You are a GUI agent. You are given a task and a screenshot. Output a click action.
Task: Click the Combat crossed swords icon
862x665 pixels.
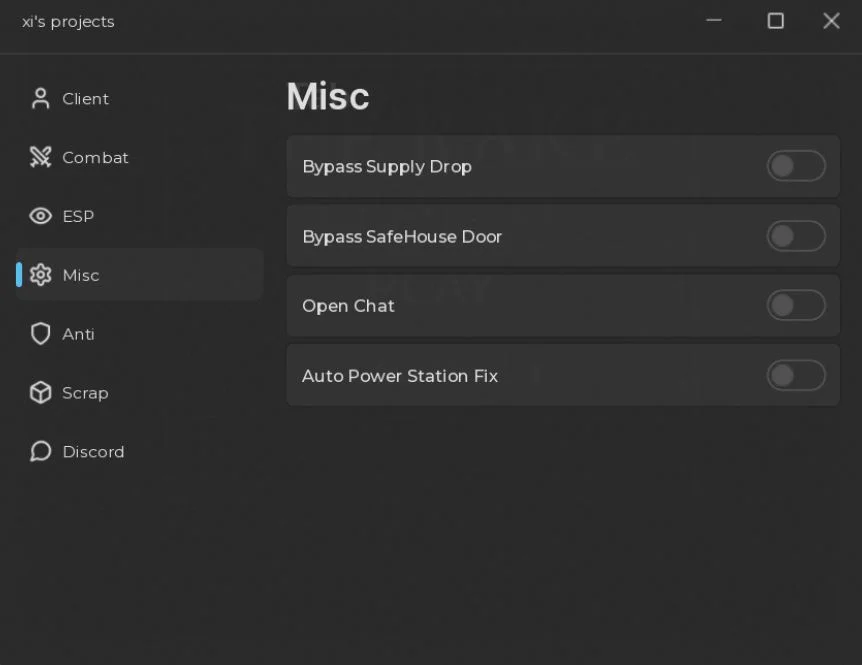(x=40, y=157)
